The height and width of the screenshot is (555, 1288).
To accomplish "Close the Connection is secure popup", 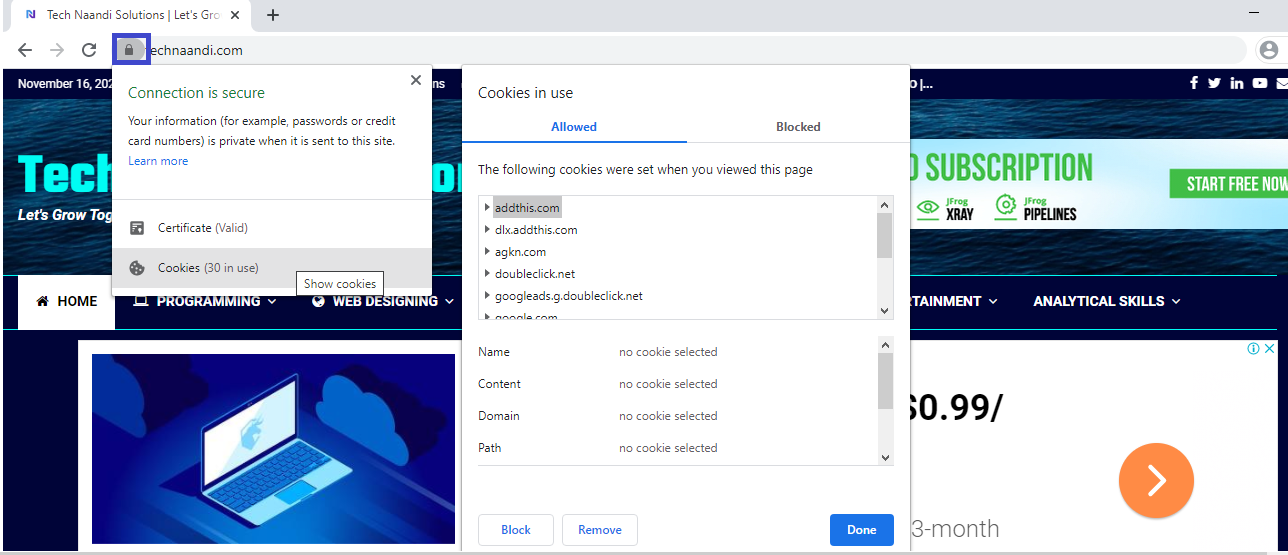I will pyautogui.click(x=416, y=80).
